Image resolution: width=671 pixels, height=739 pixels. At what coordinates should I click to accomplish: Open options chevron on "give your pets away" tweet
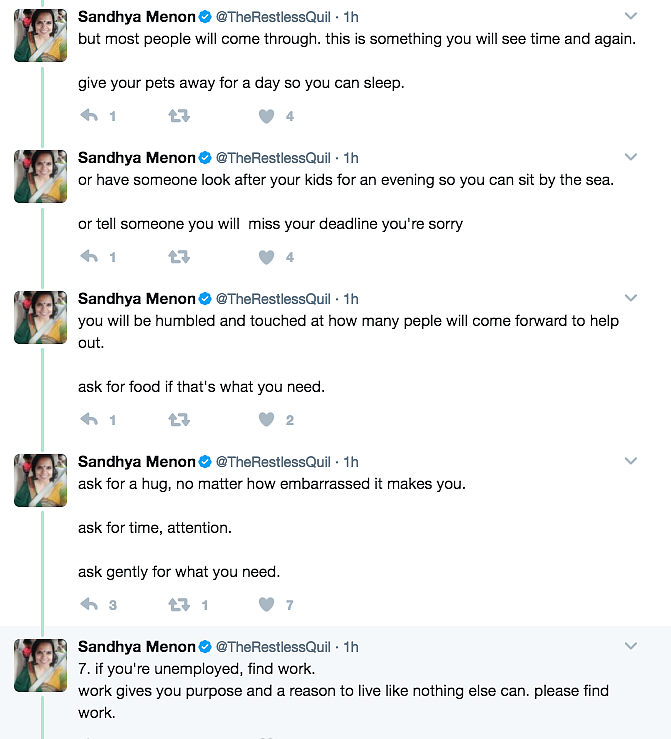click(631, 17)
